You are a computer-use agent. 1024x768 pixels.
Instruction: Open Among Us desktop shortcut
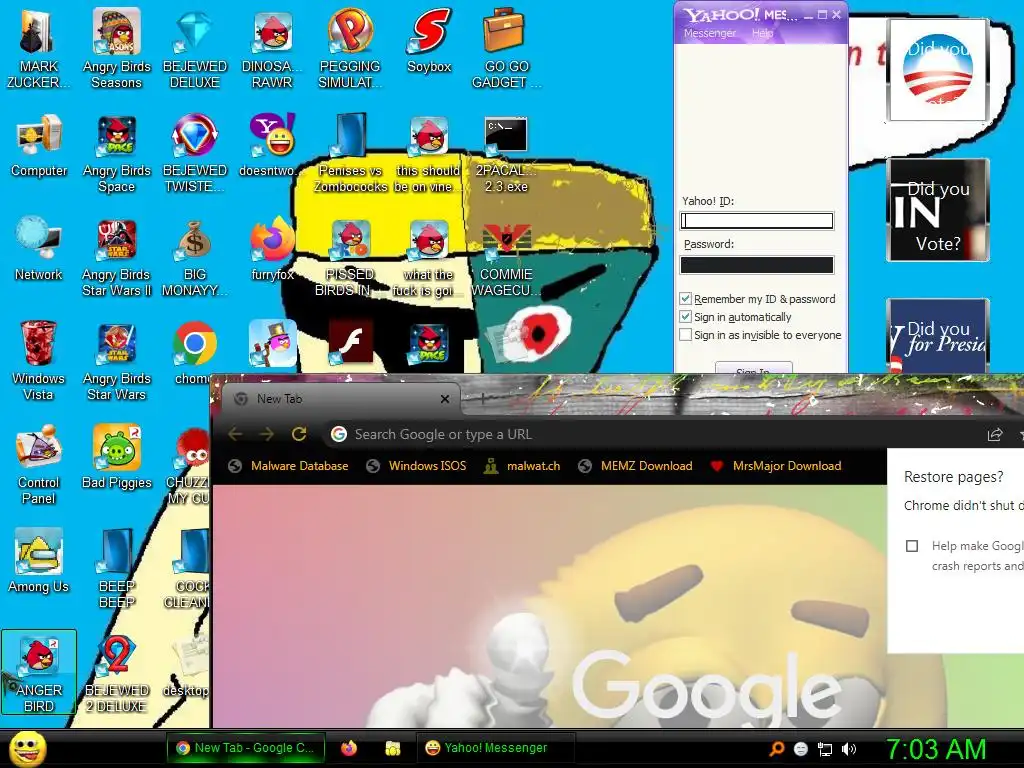tap(39, 560)
